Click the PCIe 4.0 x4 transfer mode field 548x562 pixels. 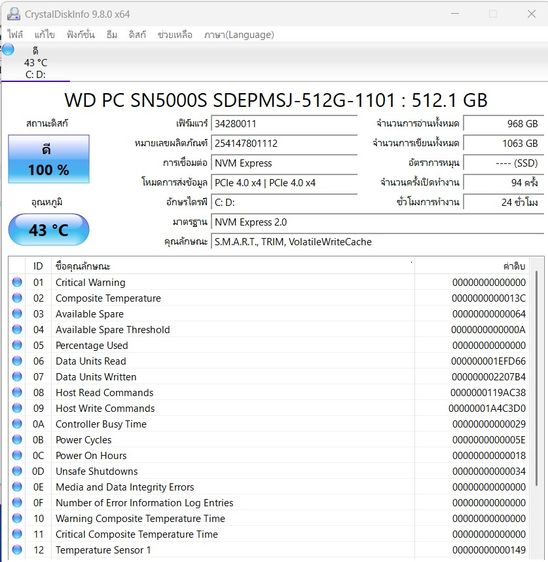[x=284, y=183]
